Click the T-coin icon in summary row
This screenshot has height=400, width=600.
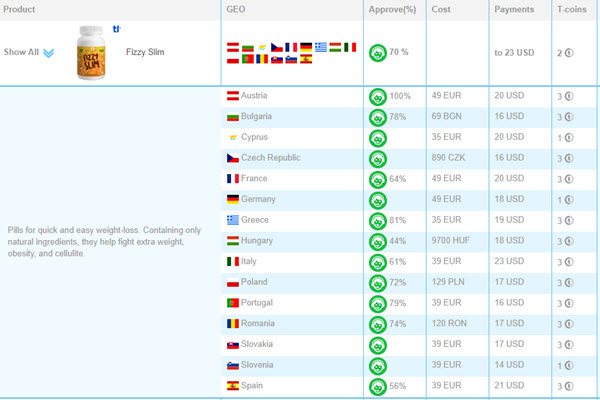(569, 53)
